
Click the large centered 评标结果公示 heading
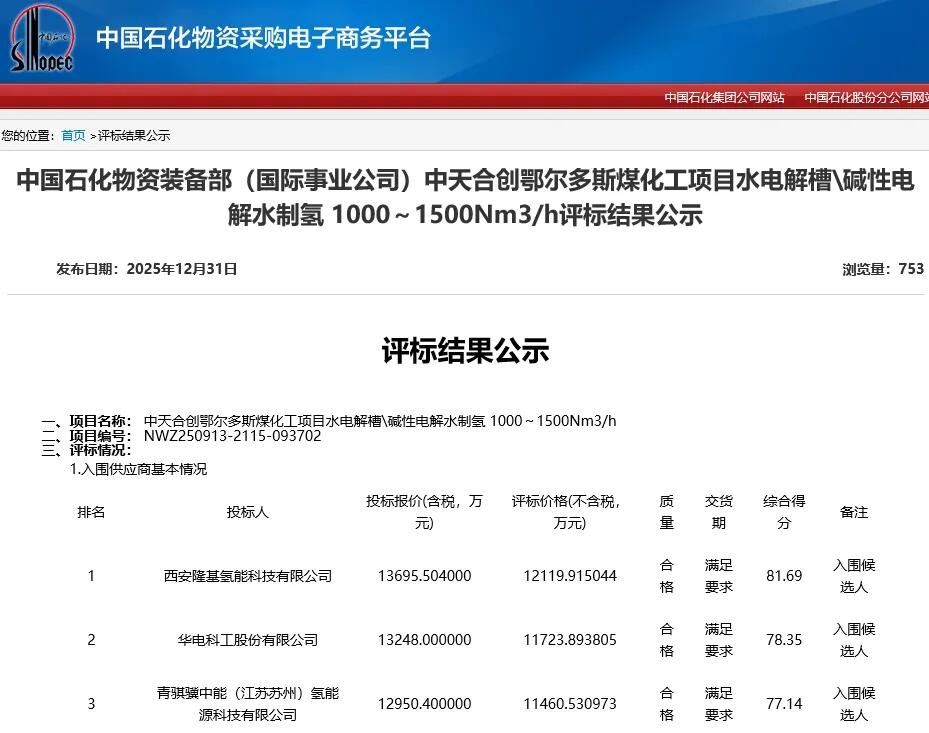tap(465, 351)
